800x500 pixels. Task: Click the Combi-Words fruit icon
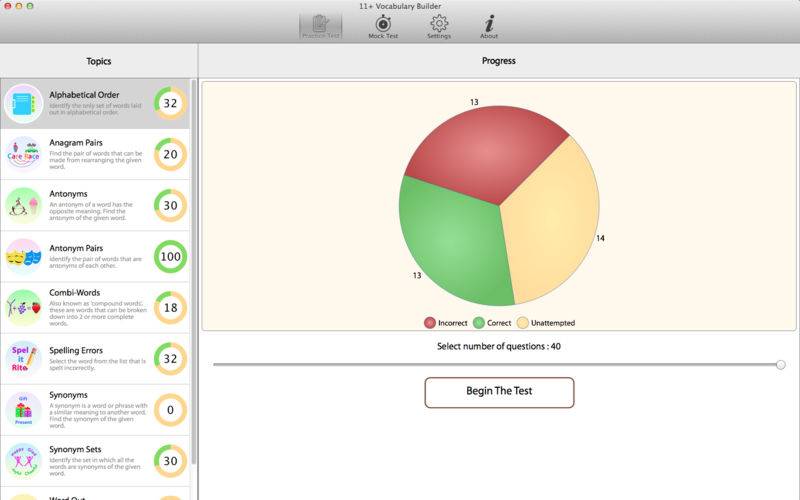pos(23,308)
